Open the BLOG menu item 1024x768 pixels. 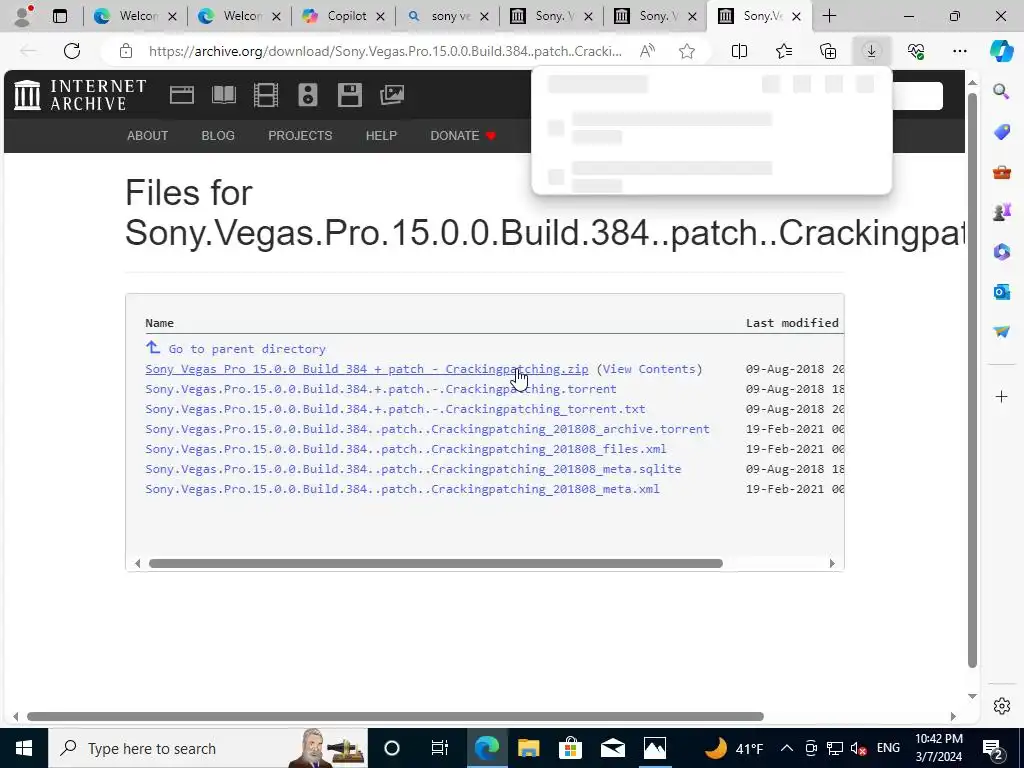tap(218, 136)
